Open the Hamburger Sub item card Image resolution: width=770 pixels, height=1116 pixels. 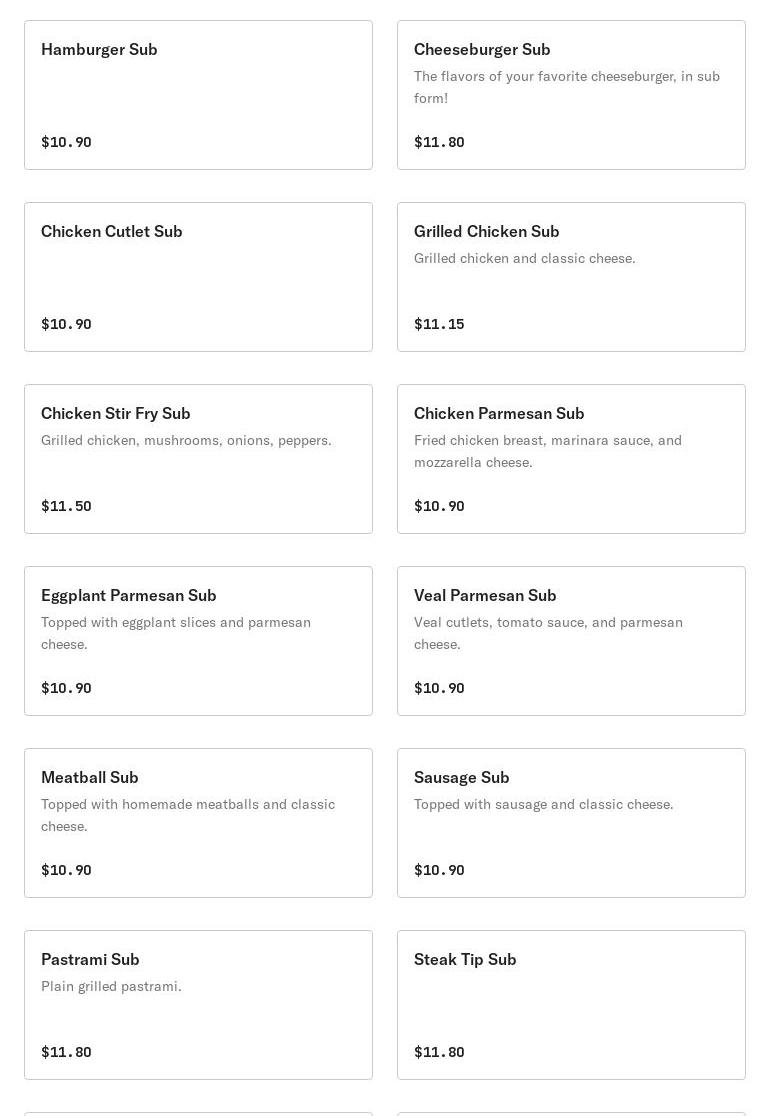[x=198, y=95]
